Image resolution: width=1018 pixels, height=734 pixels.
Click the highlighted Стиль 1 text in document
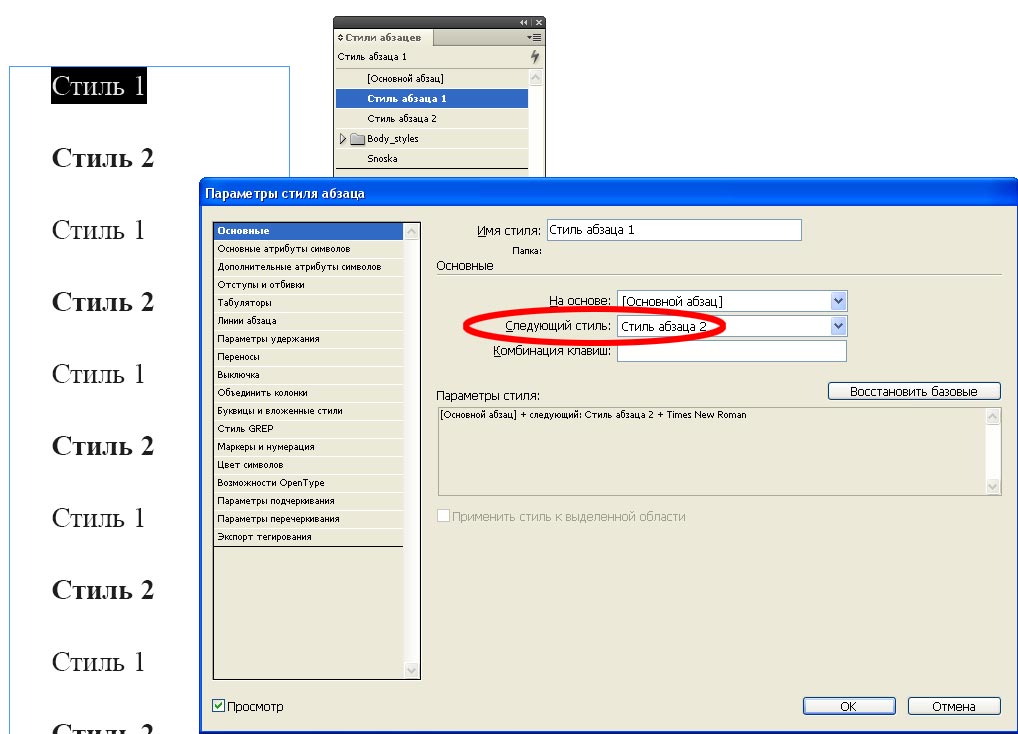tap(99, 86)
